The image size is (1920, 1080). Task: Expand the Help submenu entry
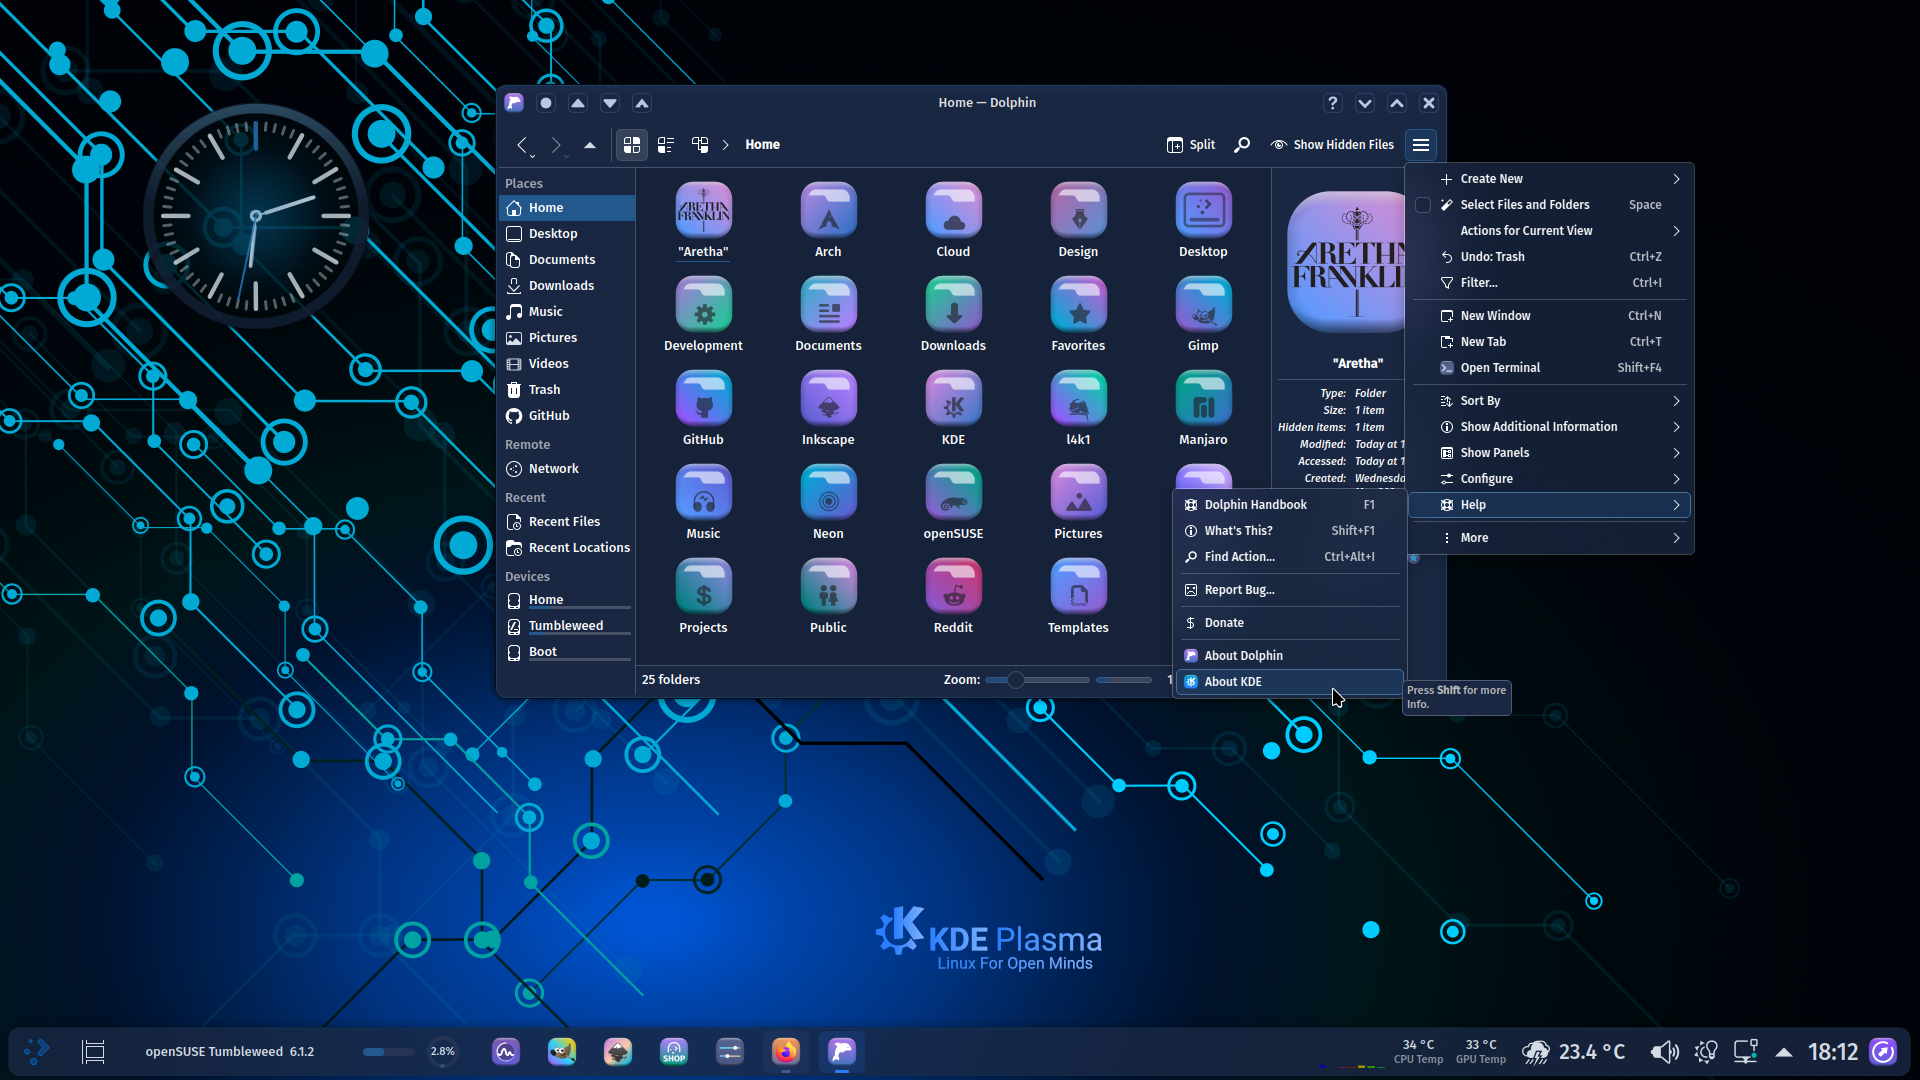point(1550,505)
